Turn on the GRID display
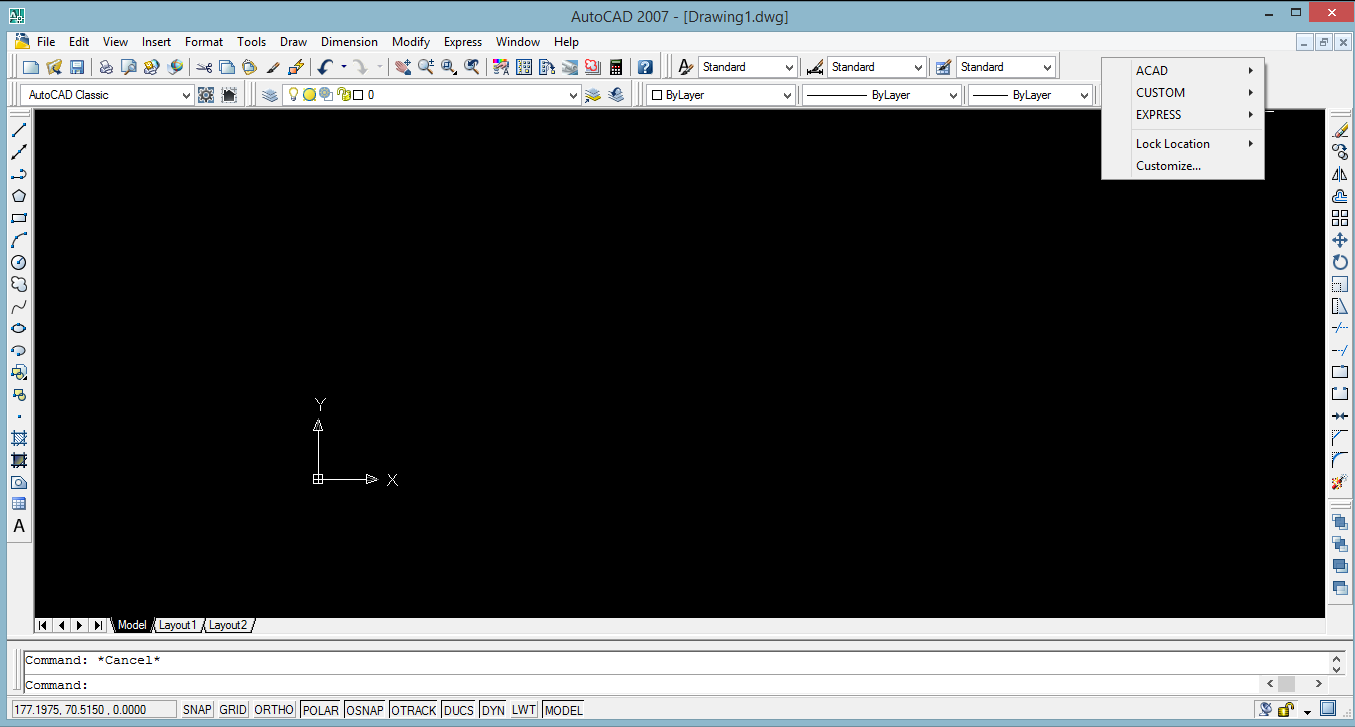Viewport: 1355px width, 727px height. (x=231, y=710)
